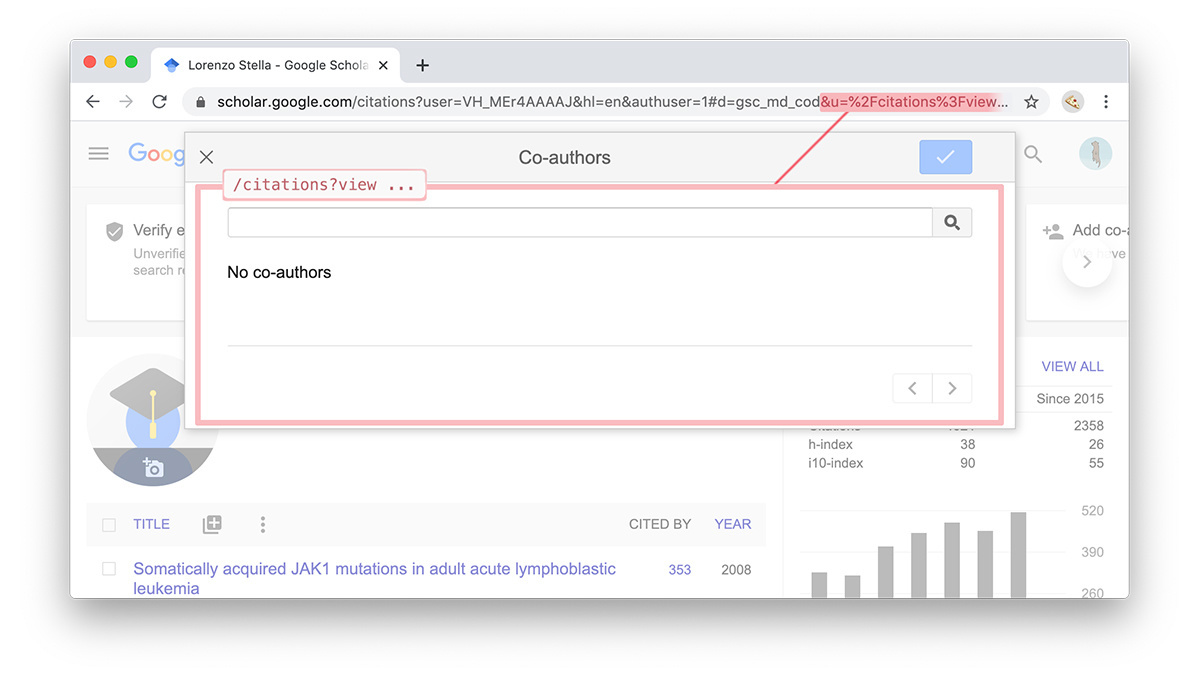The height and width of the screenshot is (675, 1200).
Task: Confirm co-authors with the blue checkmark button
Action: click(x=945, y=157)
